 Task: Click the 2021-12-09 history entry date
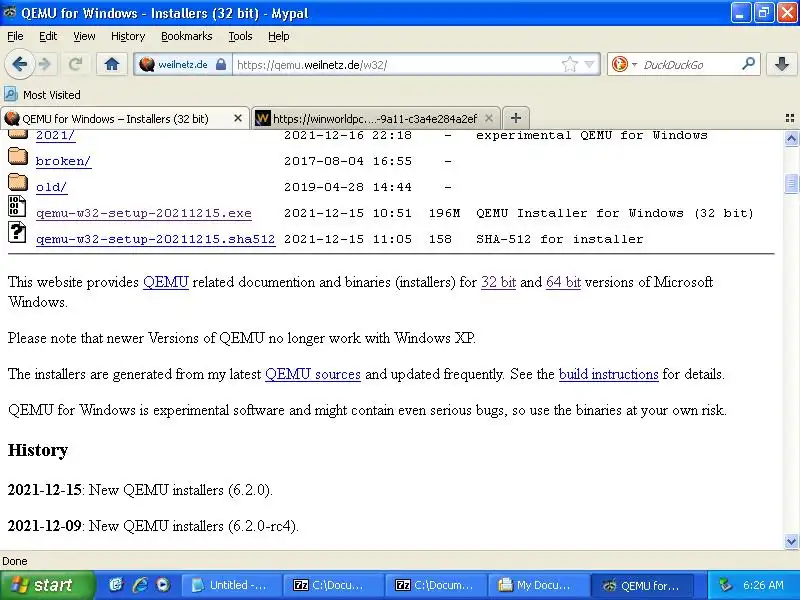[x=44, y=526]
